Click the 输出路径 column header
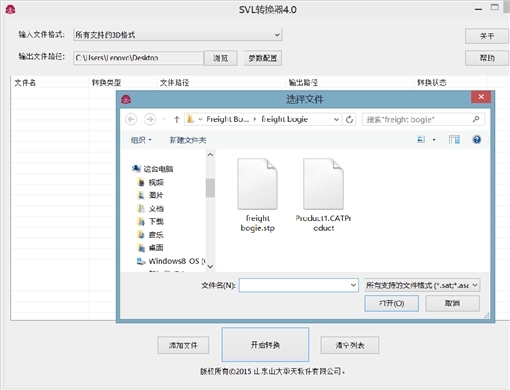 click(350, 82)
